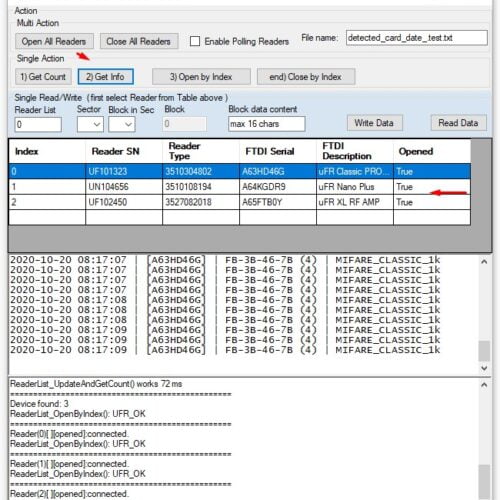Click card log scroll down arrow
The width and height of the screenshot is (500, 500).
click(484, 368)
